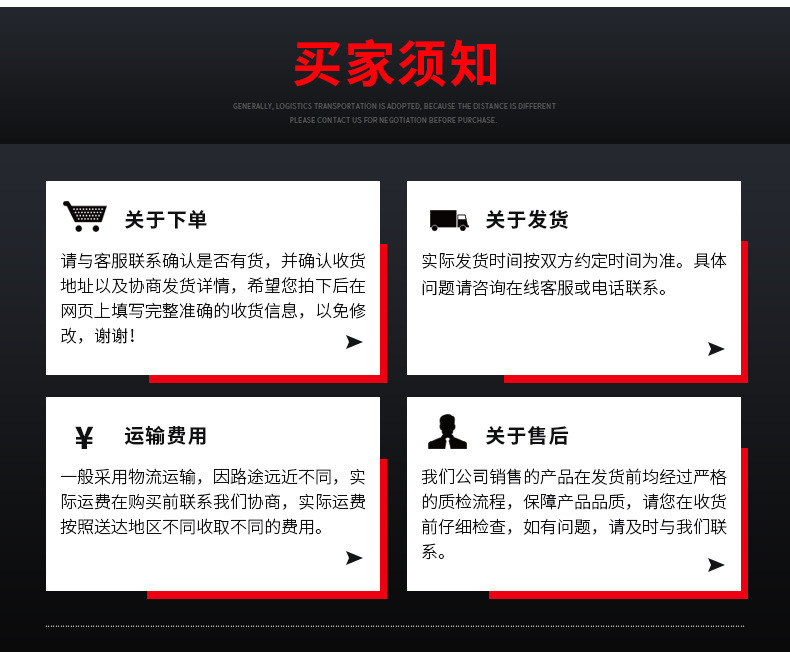The width and height of the screenshot is (790, 652).
Task: Open the 关于售后 heading
Action: [x=527, y=436]
